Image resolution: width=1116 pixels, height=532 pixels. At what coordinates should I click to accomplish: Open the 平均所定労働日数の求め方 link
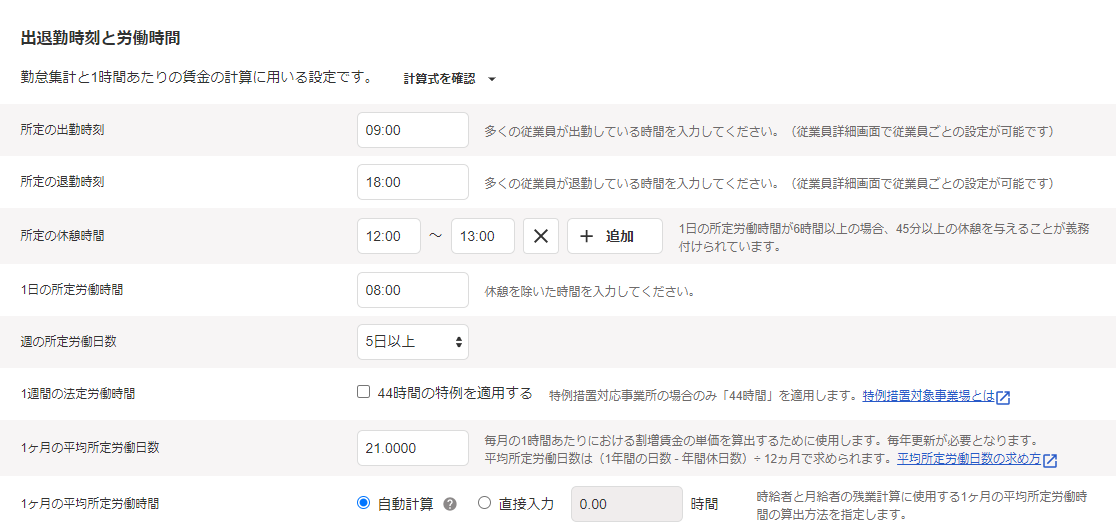pyautogui.click(x=968, y=460)
